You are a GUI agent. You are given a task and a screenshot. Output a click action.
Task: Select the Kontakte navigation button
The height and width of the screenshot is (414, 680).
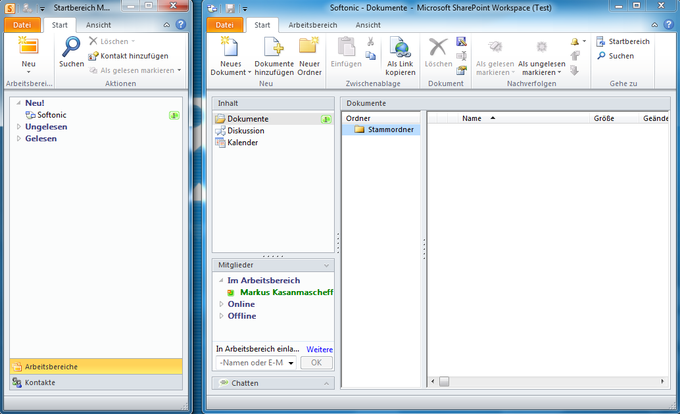(96, 382)
